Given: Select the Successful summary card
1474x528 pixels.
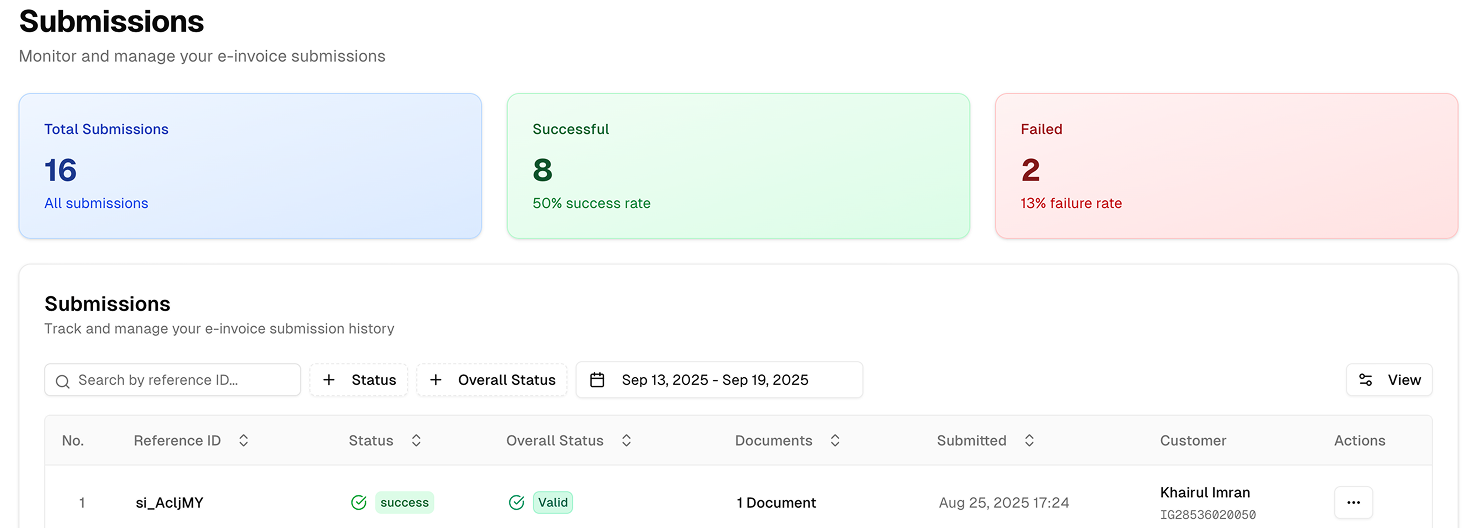Looking at the screenshot, I should coord(738,166).
